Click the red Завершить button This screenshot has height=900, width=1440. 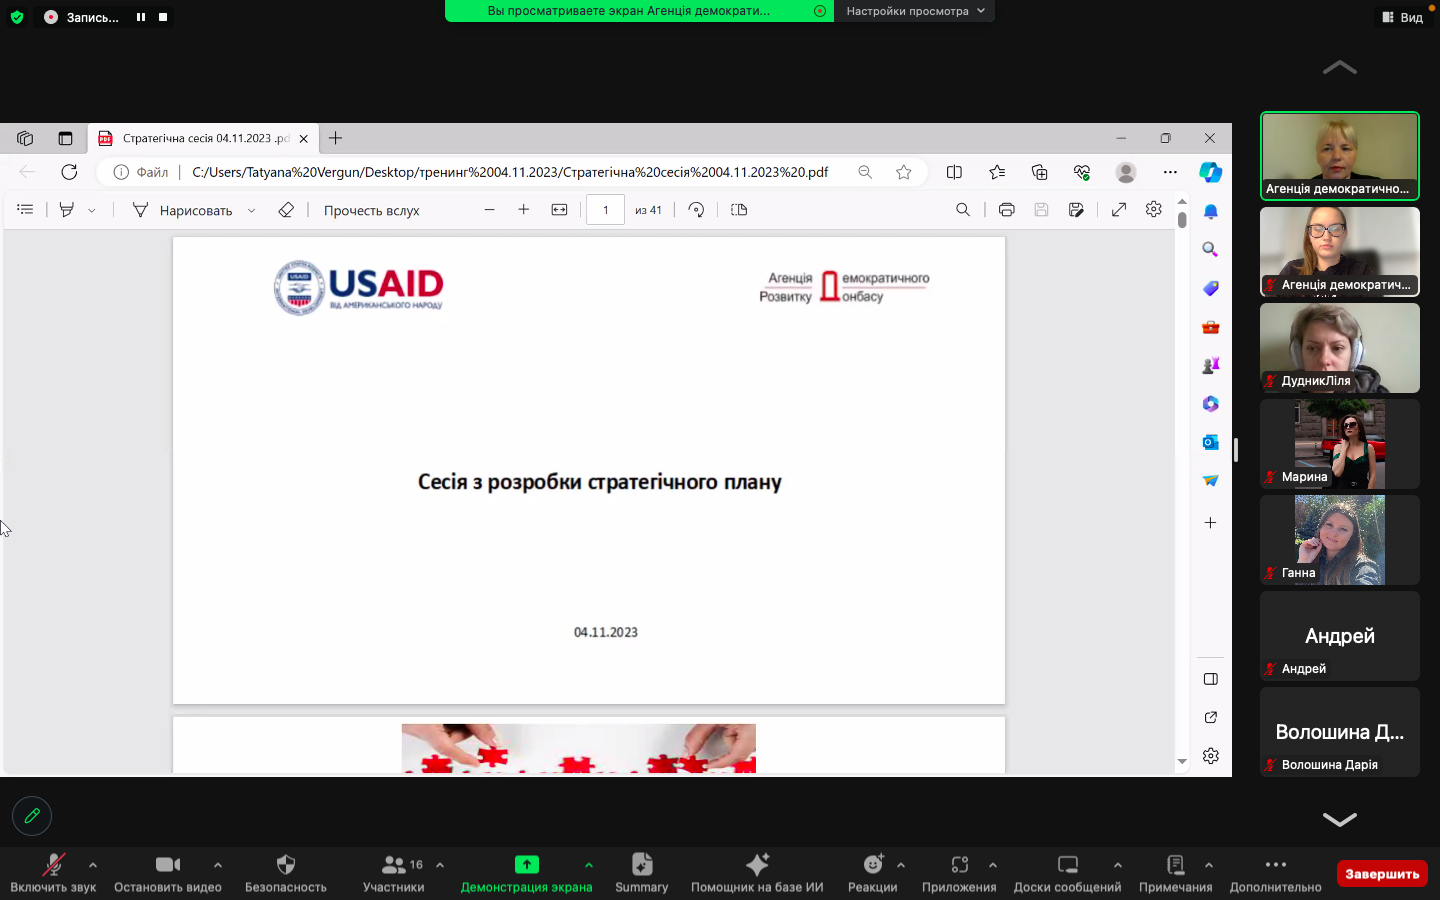pos(1381,874)
